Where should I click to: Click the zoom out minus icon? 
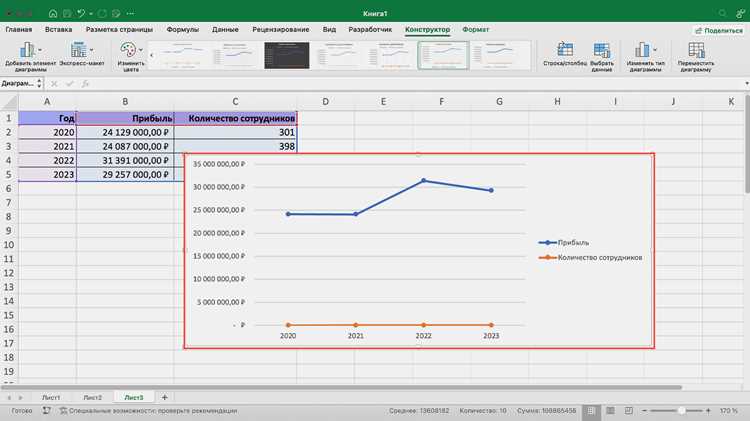tap(644, 411)
